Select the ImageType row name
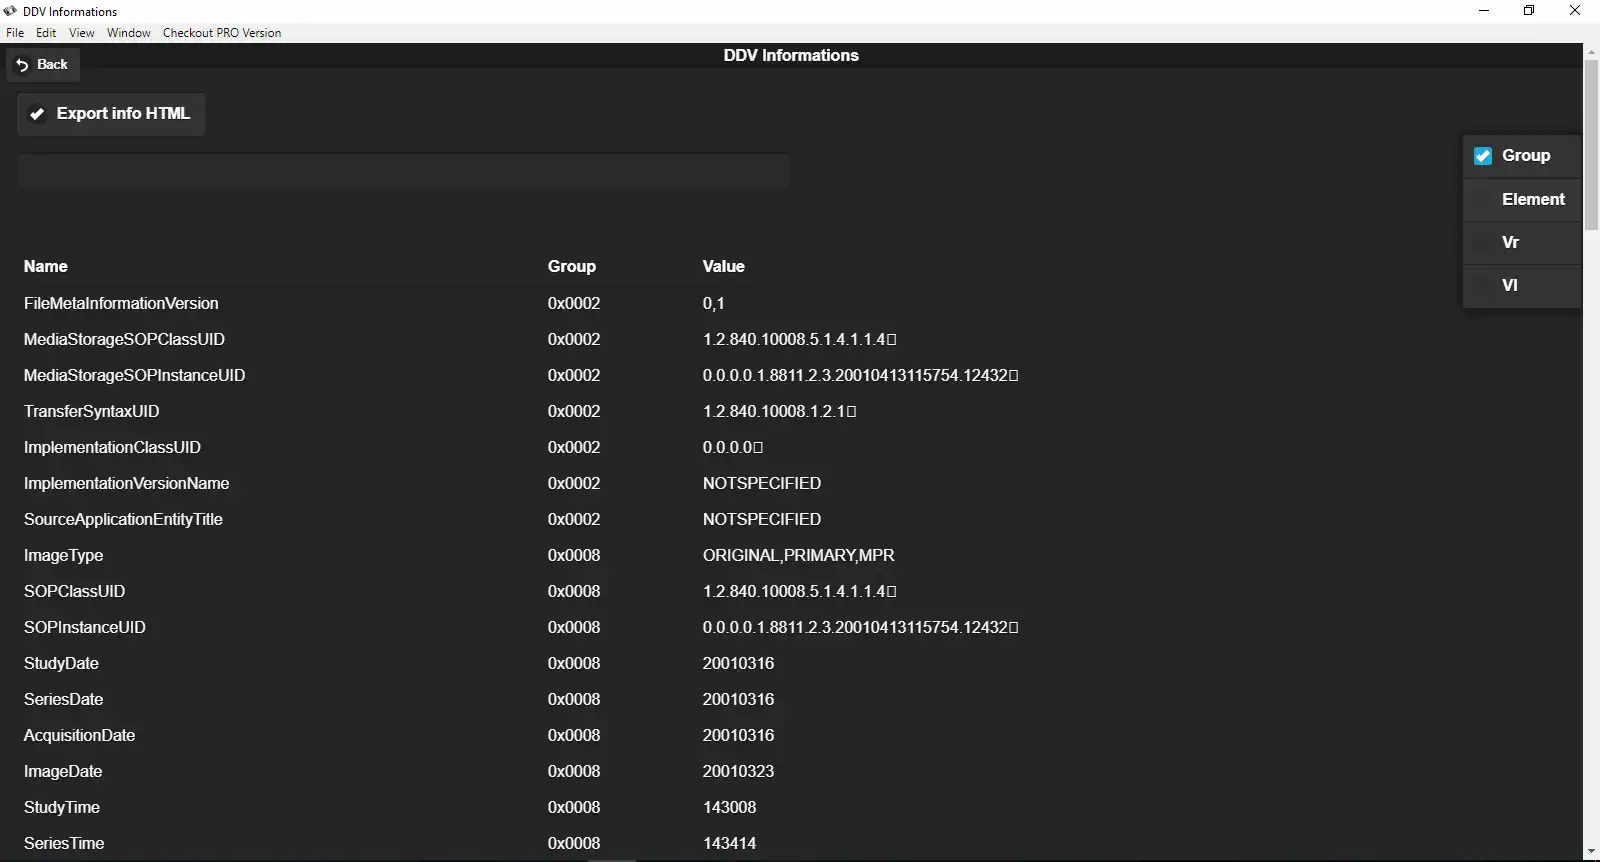 (64, 555)
